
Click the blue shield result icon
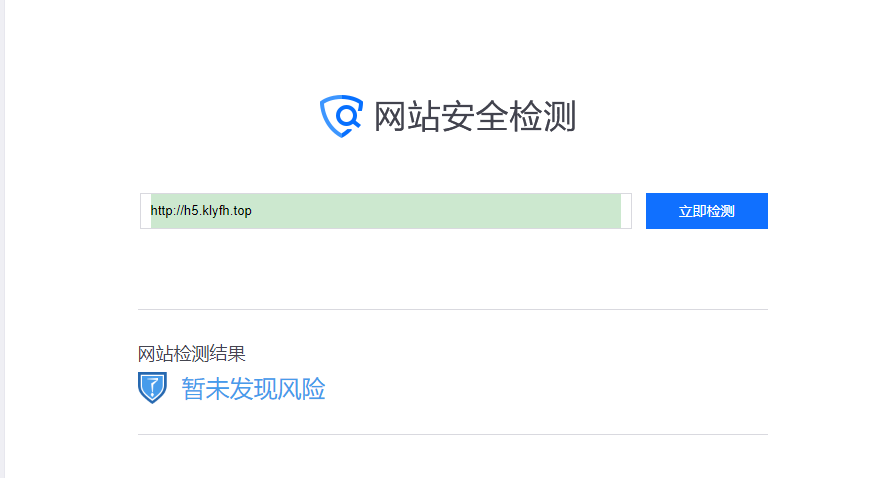click(152, 388)
